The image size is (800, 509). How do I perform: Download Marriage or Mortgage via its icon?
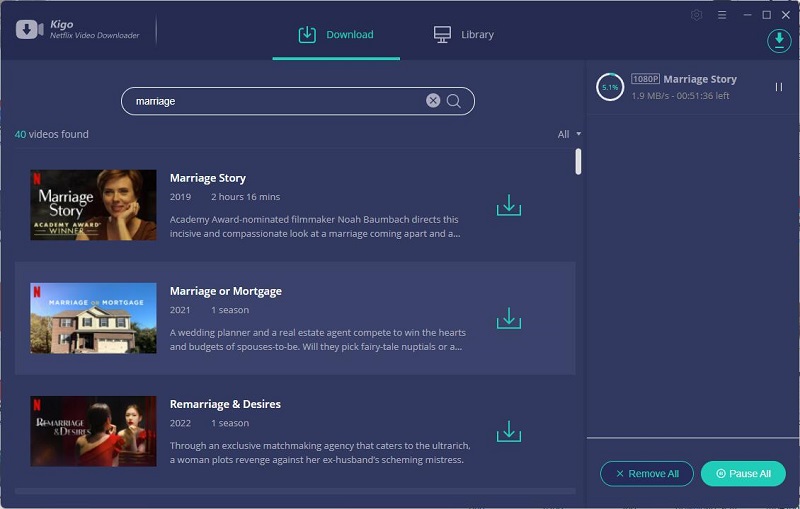[x=509, y=318]
